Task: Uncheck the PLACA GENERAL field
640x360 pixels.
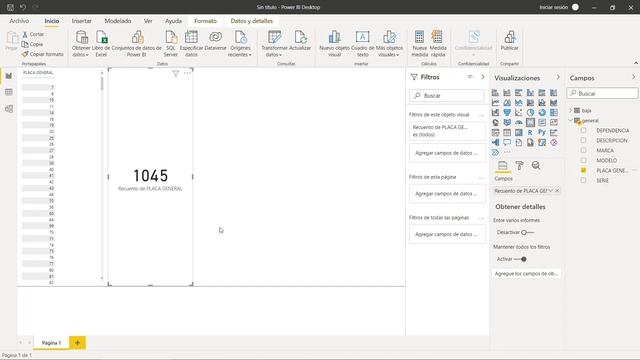Action: point(583,170)
